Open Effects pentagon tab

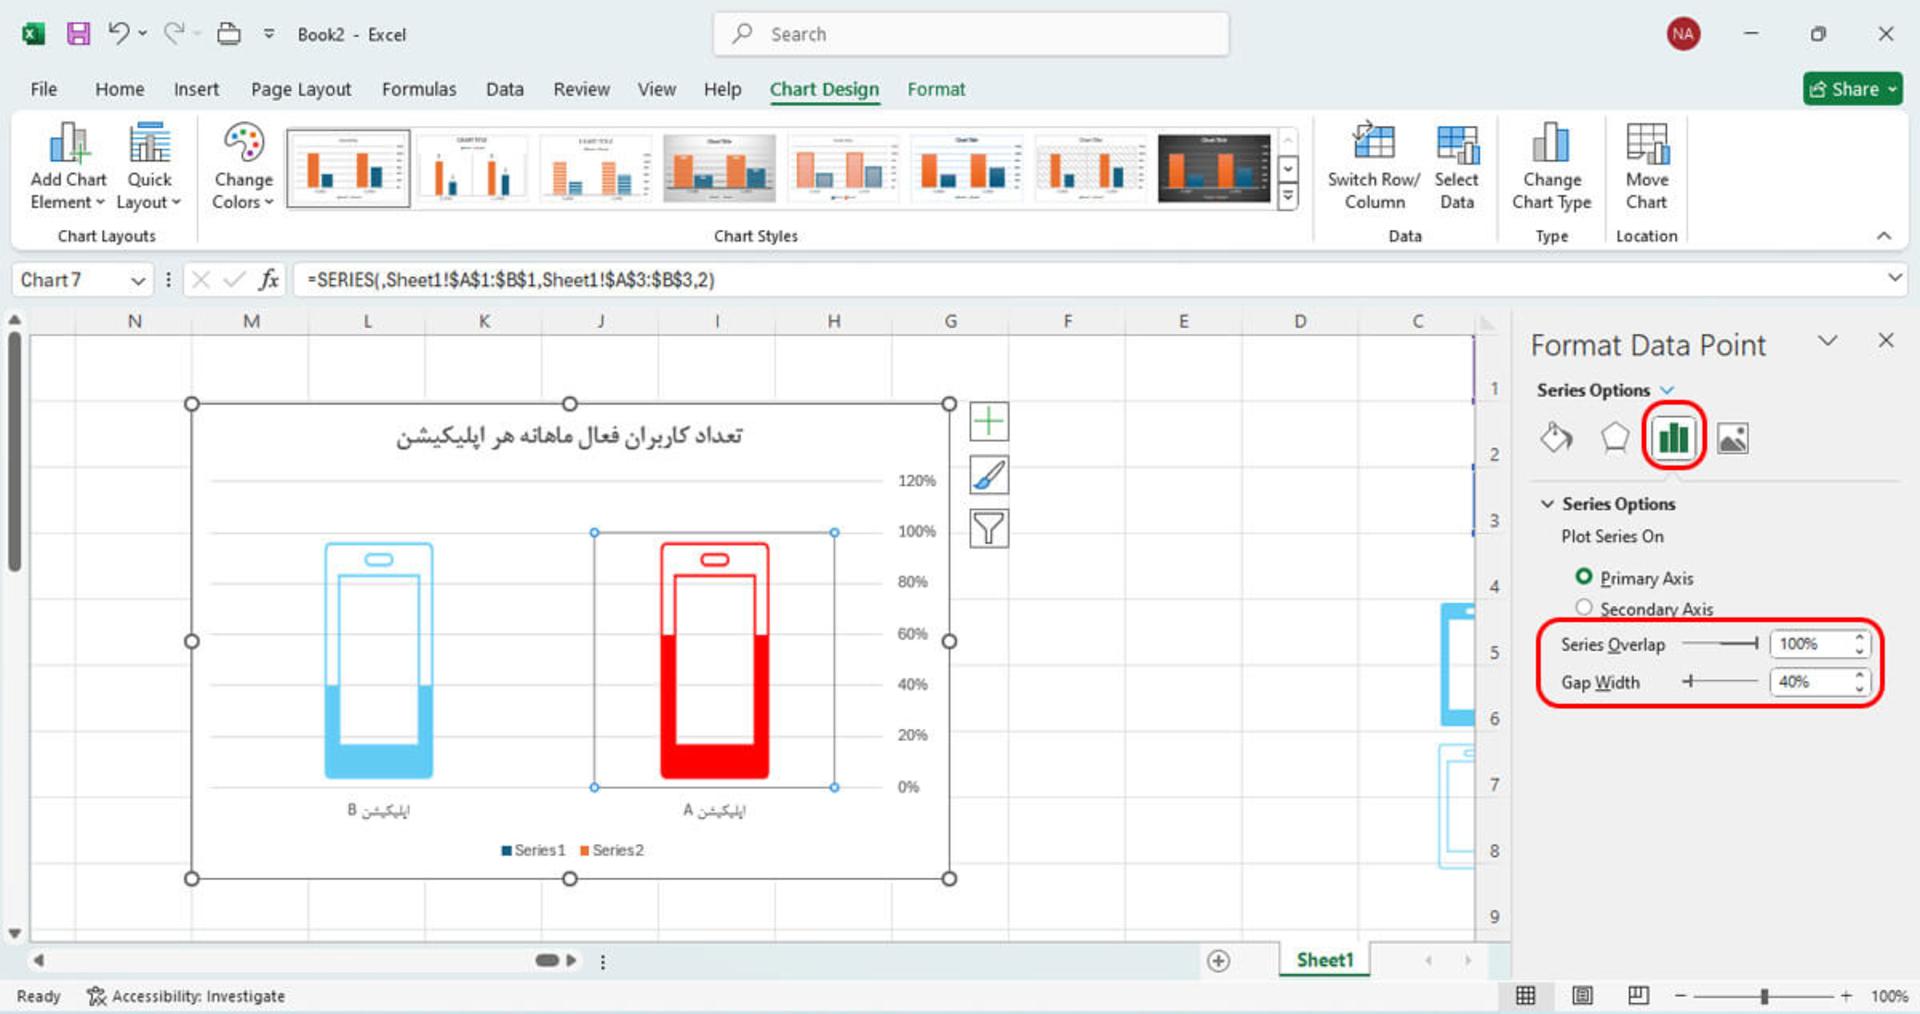tap(1615, 438)
